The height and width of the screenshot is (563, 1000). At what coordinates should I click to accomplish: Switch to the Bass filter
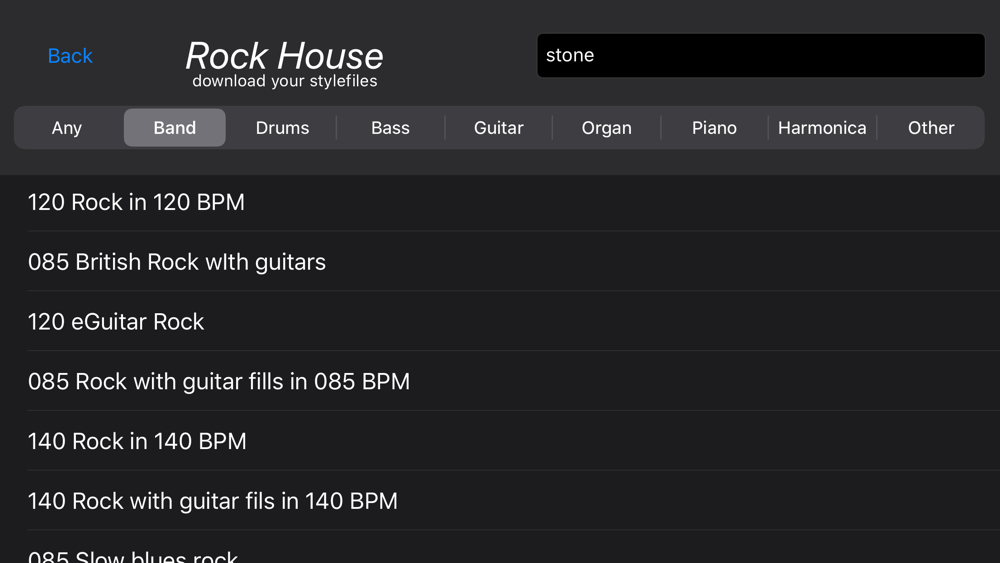click(x=390, y=128)
